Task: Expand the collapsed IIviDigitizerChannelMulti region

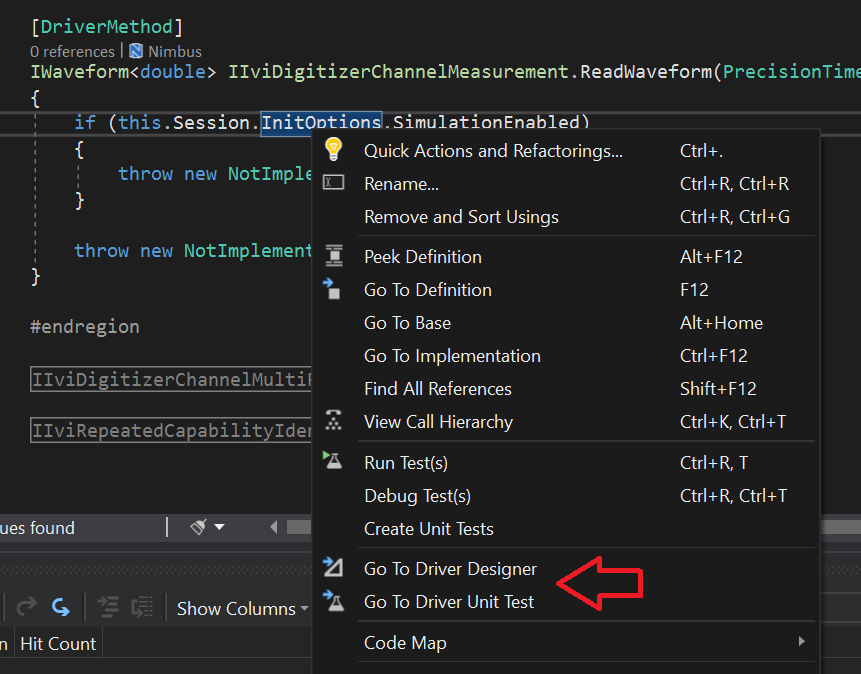Action: tap(171, 380)
